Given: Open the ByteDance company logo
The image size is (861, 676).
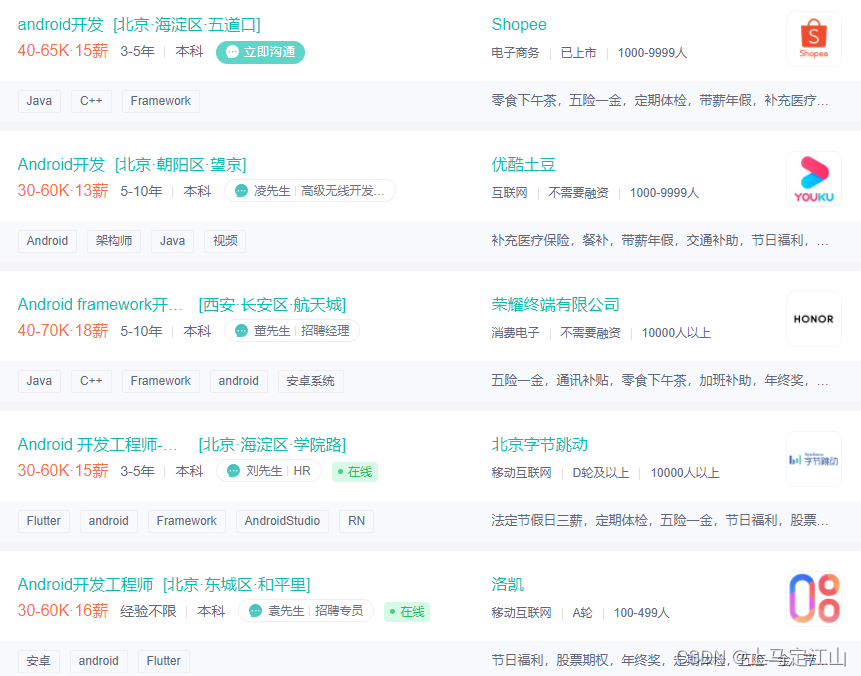Looking at the screenshot, I should tap(814, 459).
